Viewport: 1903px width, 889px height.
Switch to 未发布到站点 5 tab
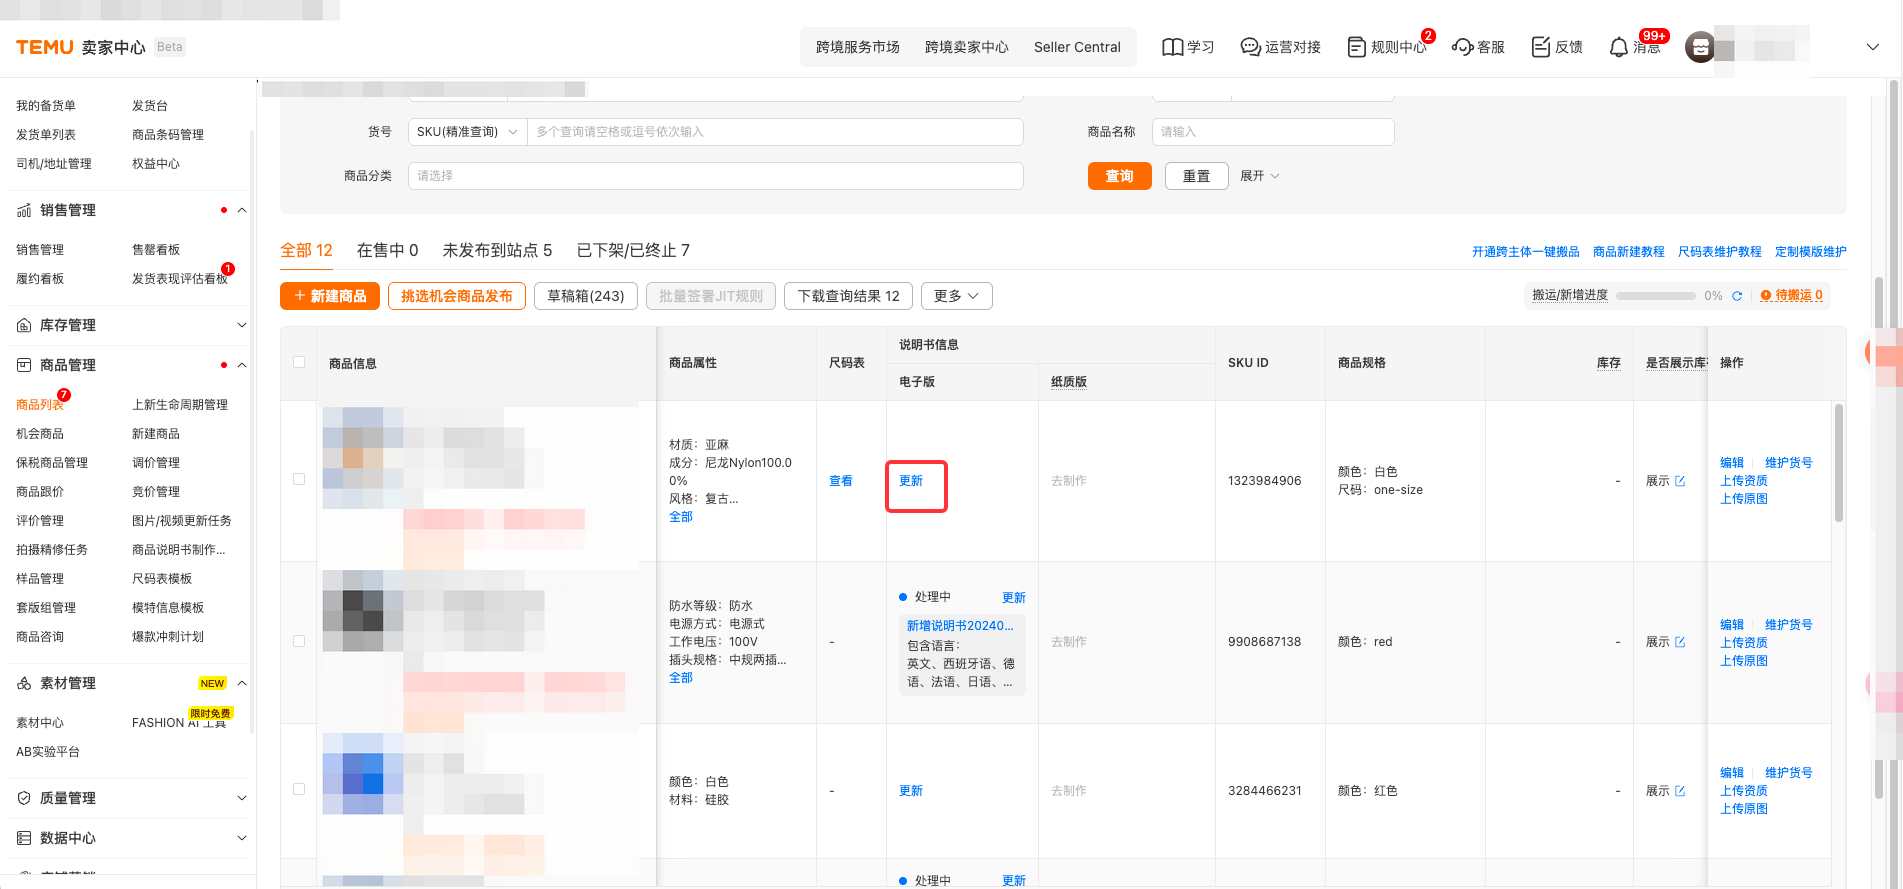[497, 250]
